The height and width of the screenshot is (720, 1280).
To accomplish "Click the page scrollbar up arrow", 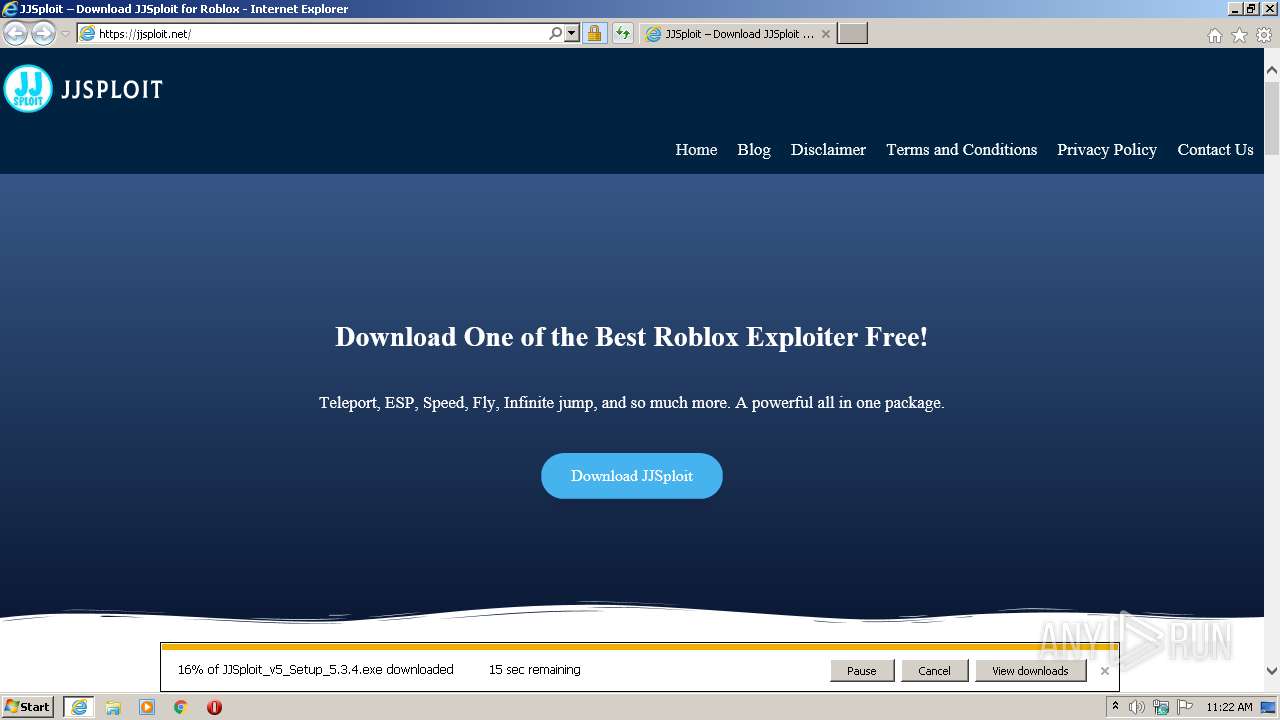I will point(1272,71).
